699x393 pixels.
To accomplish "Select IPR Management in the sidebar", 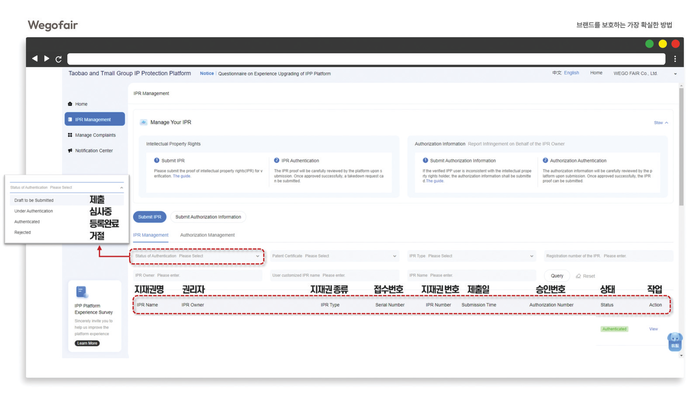I will (x=95, y=119).
